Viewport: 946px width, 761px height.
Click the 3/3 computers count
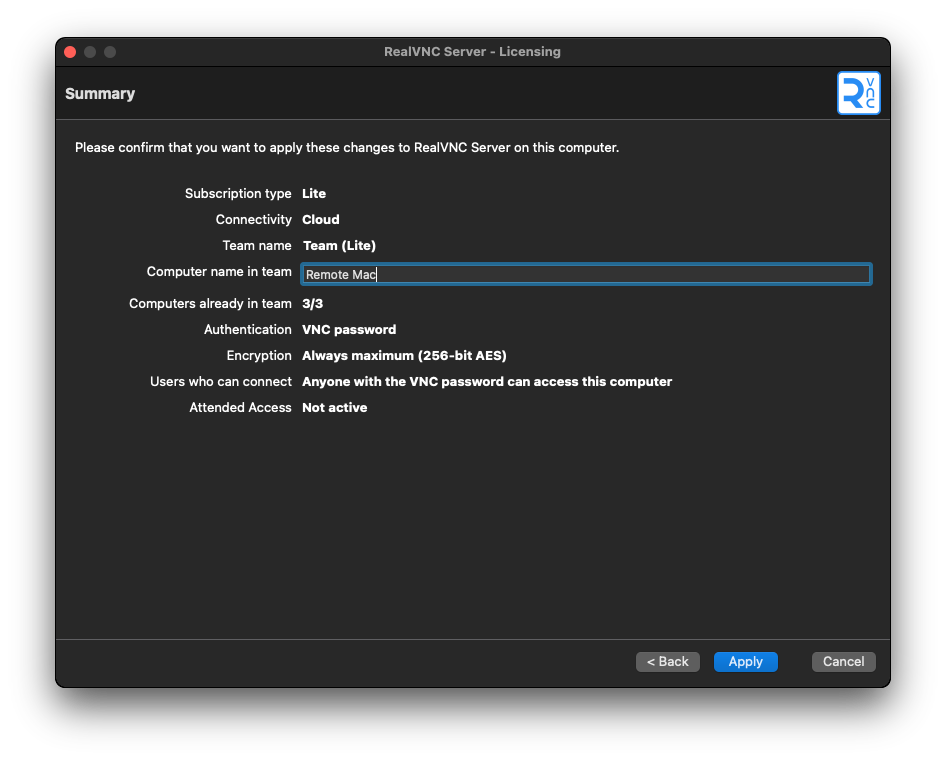(x=313, y=304)
